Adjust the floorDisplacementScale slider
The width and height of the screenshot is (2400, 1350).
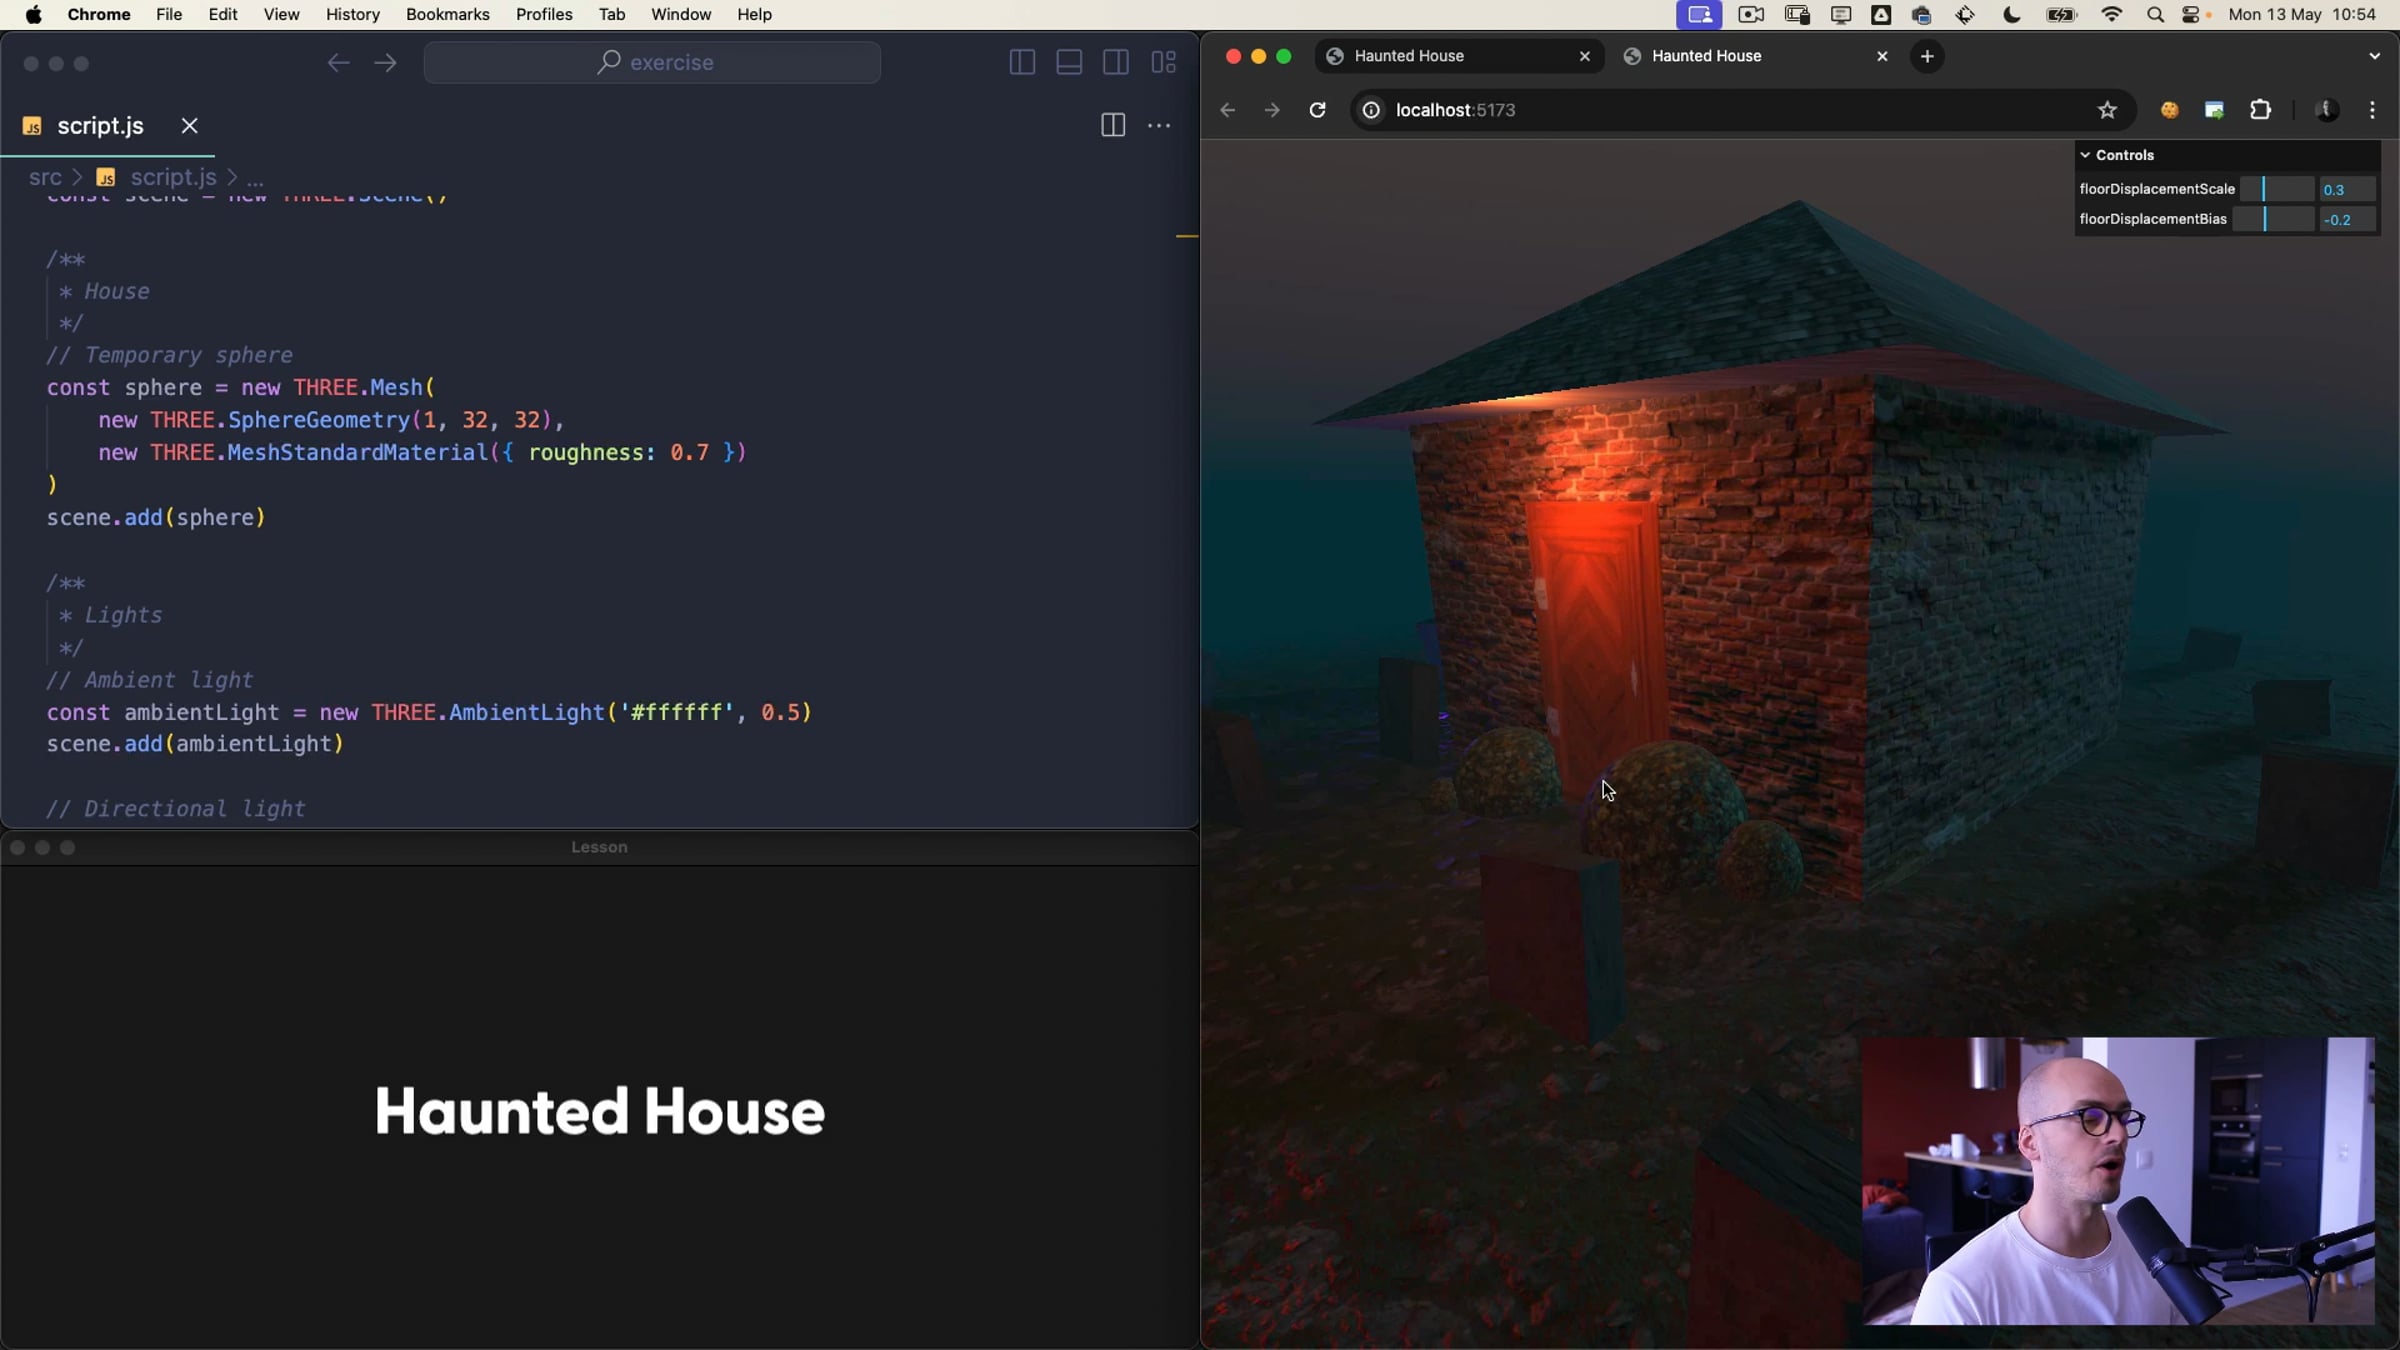[x=2276, y=189]
